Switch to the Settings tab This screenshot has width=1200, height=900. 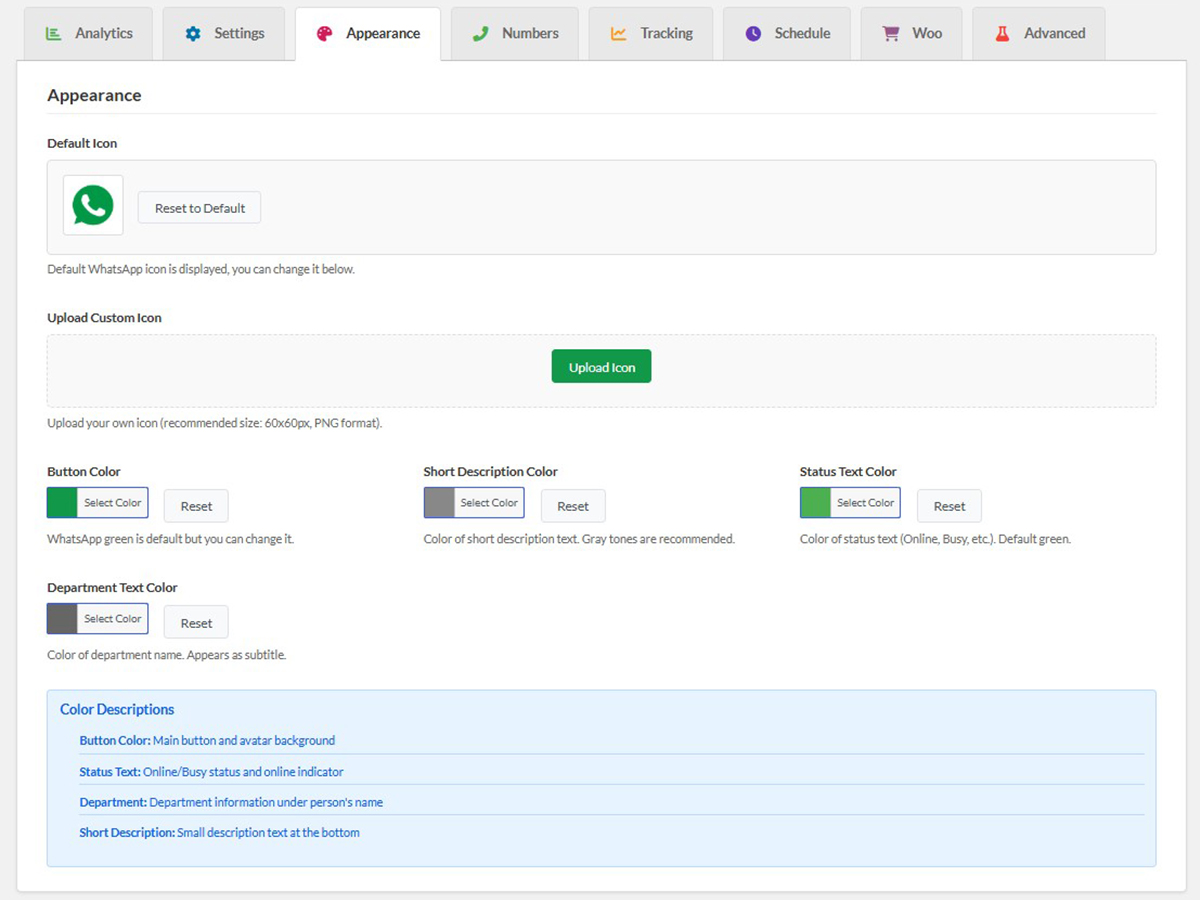click(x=224, y=33)
